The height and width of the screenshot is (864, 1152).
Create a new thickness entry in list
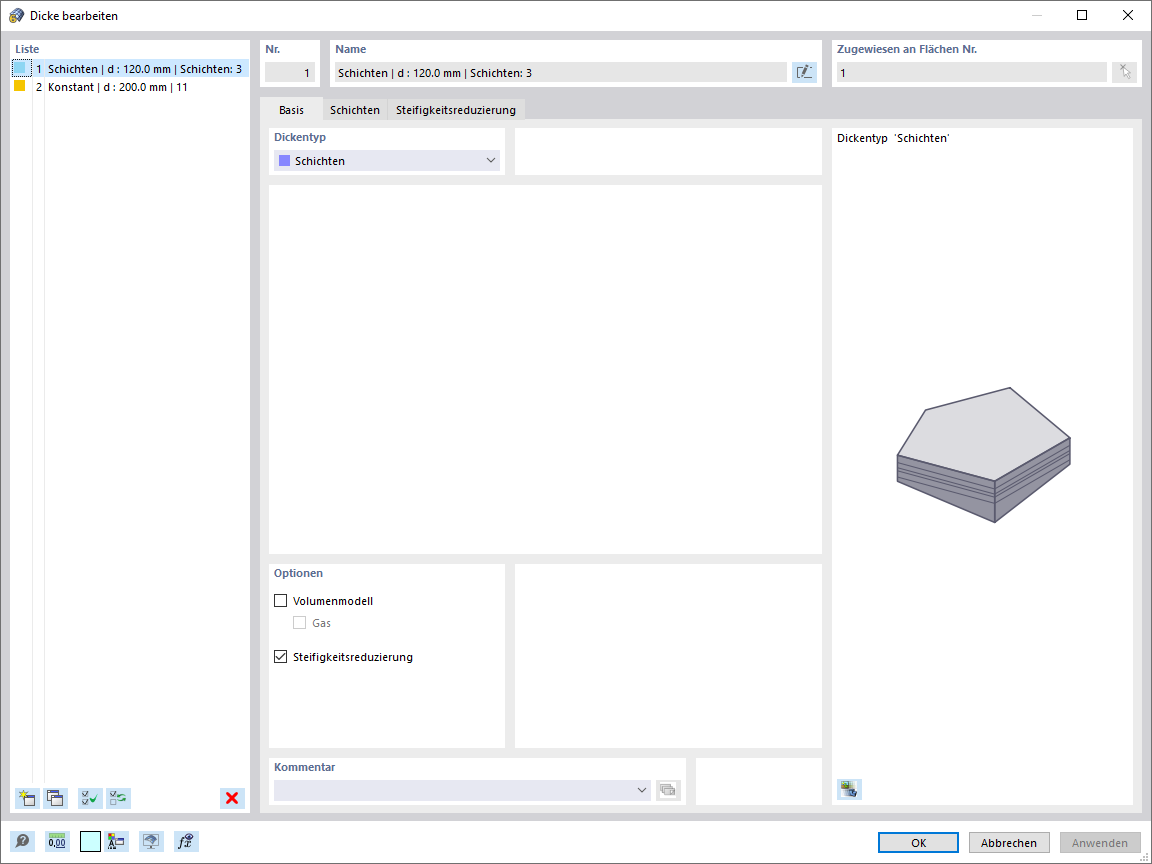27,798
